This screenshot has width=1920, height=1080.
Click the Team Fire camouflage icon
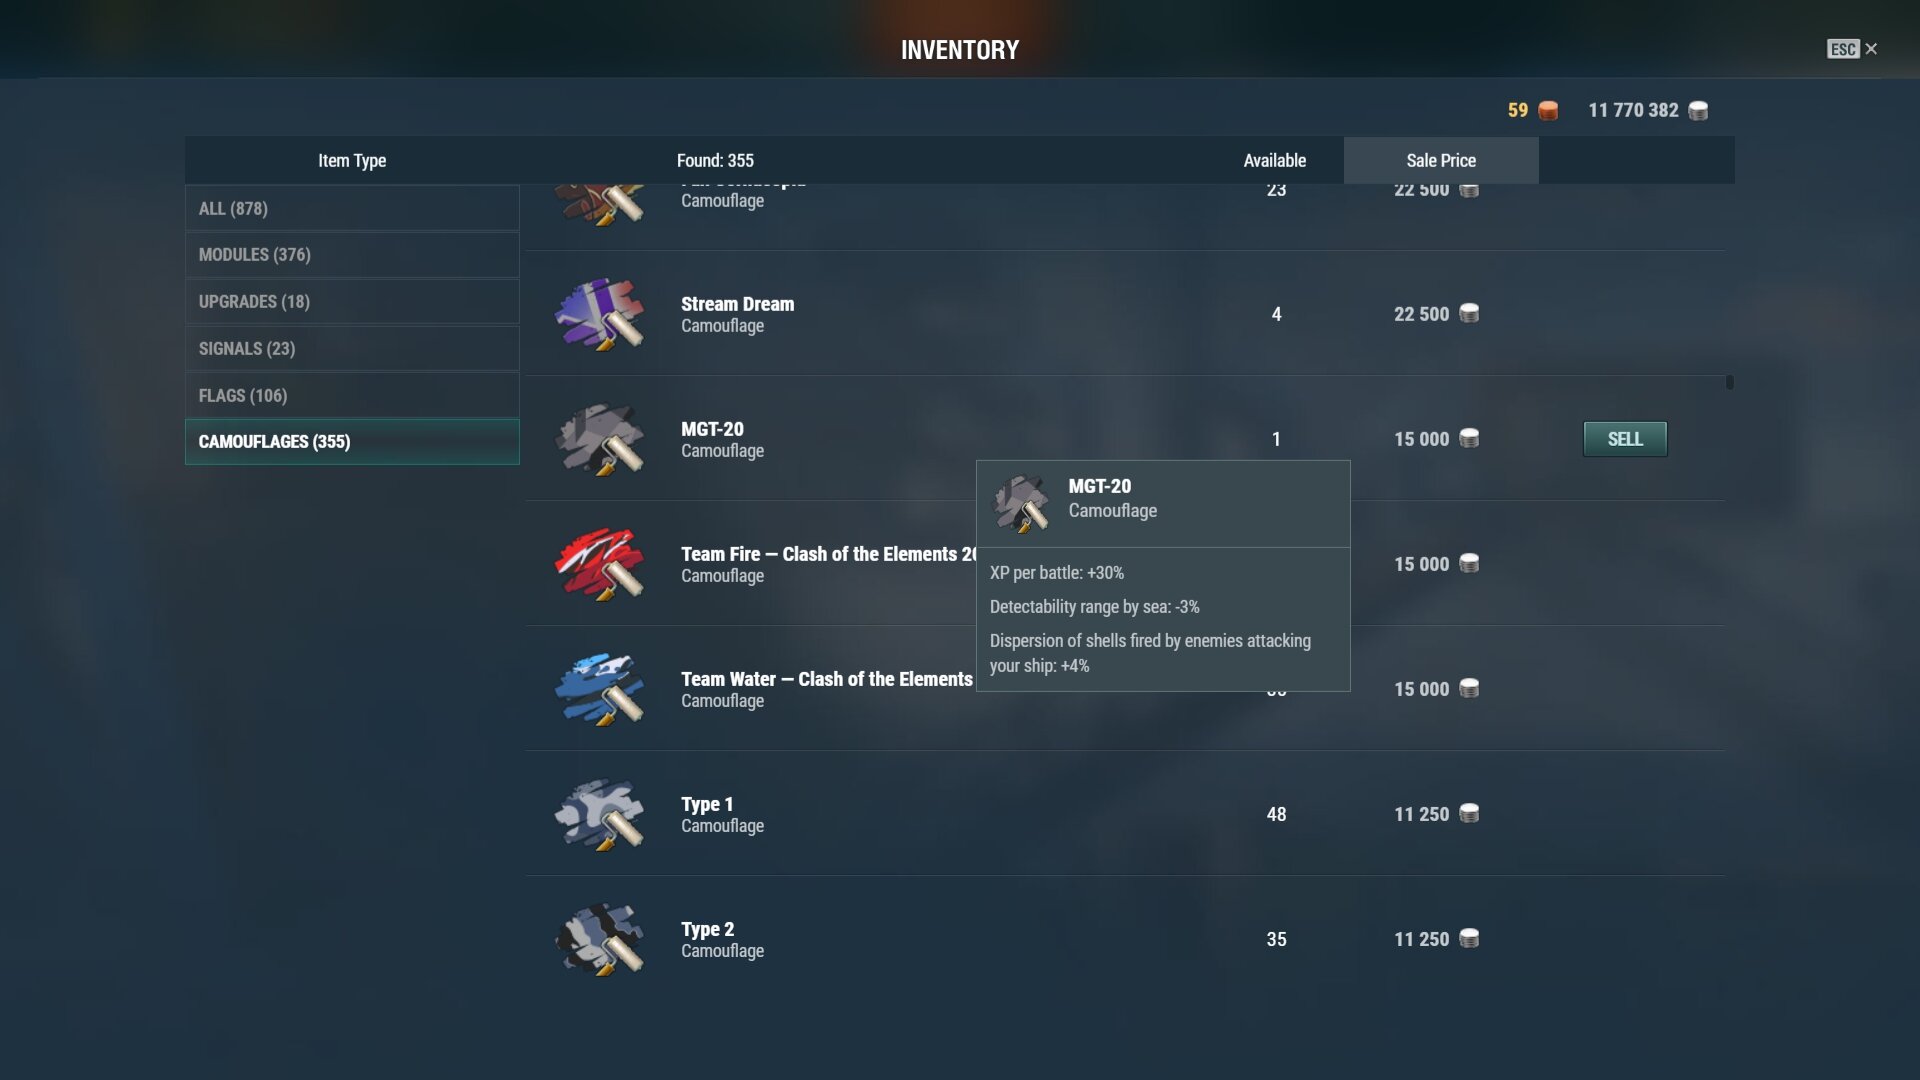coord(600,564)
